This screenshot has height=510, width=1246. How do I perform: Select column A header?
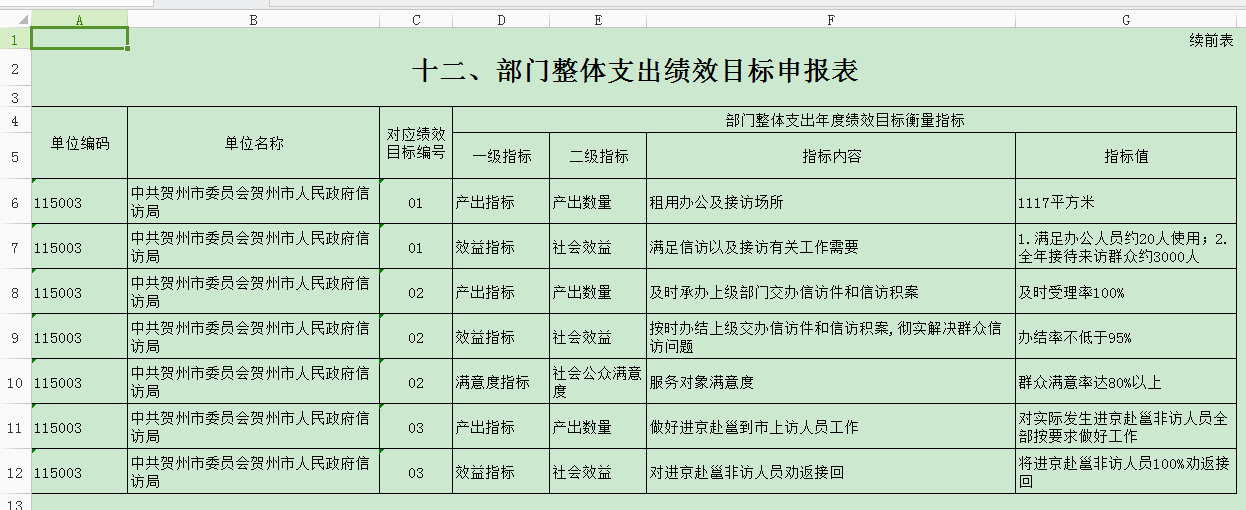coord(79,19)
